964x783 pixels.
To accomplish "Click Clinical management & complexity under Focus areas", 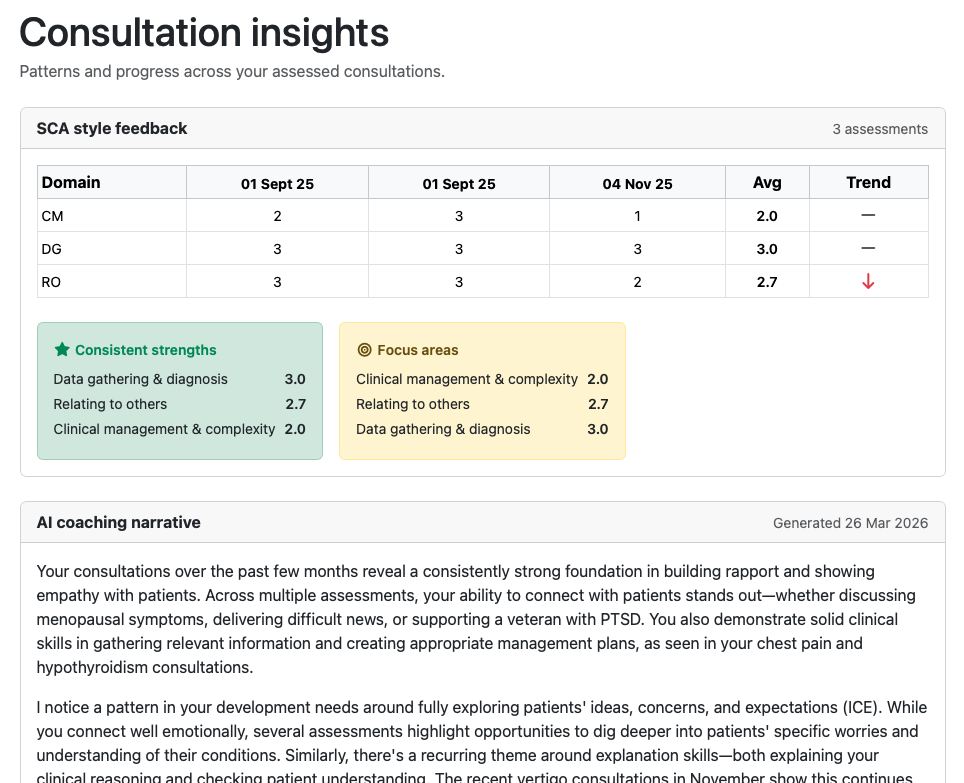I will pos(467,379).
